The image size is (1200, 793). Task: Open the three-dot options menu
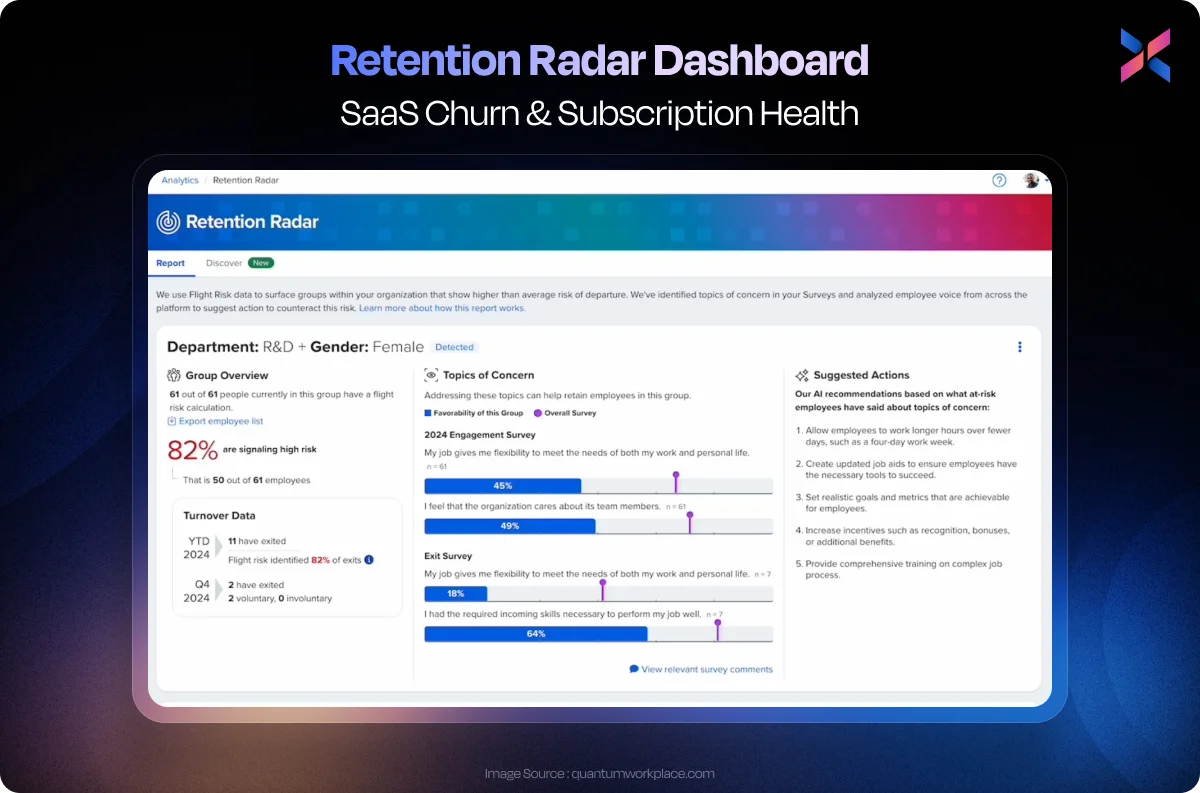coord(1020,347)
